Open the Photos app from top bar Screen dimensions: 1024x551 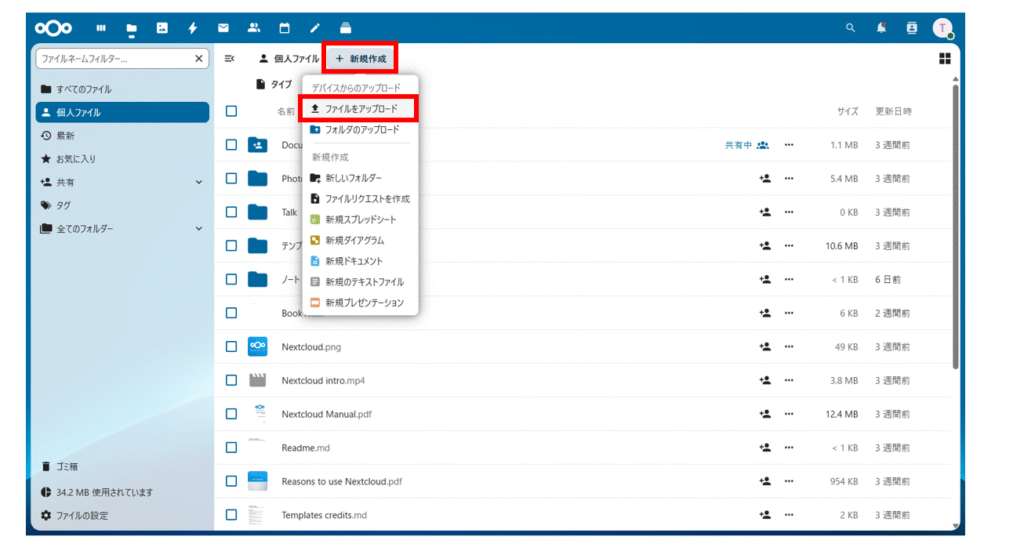coord(162,28)
